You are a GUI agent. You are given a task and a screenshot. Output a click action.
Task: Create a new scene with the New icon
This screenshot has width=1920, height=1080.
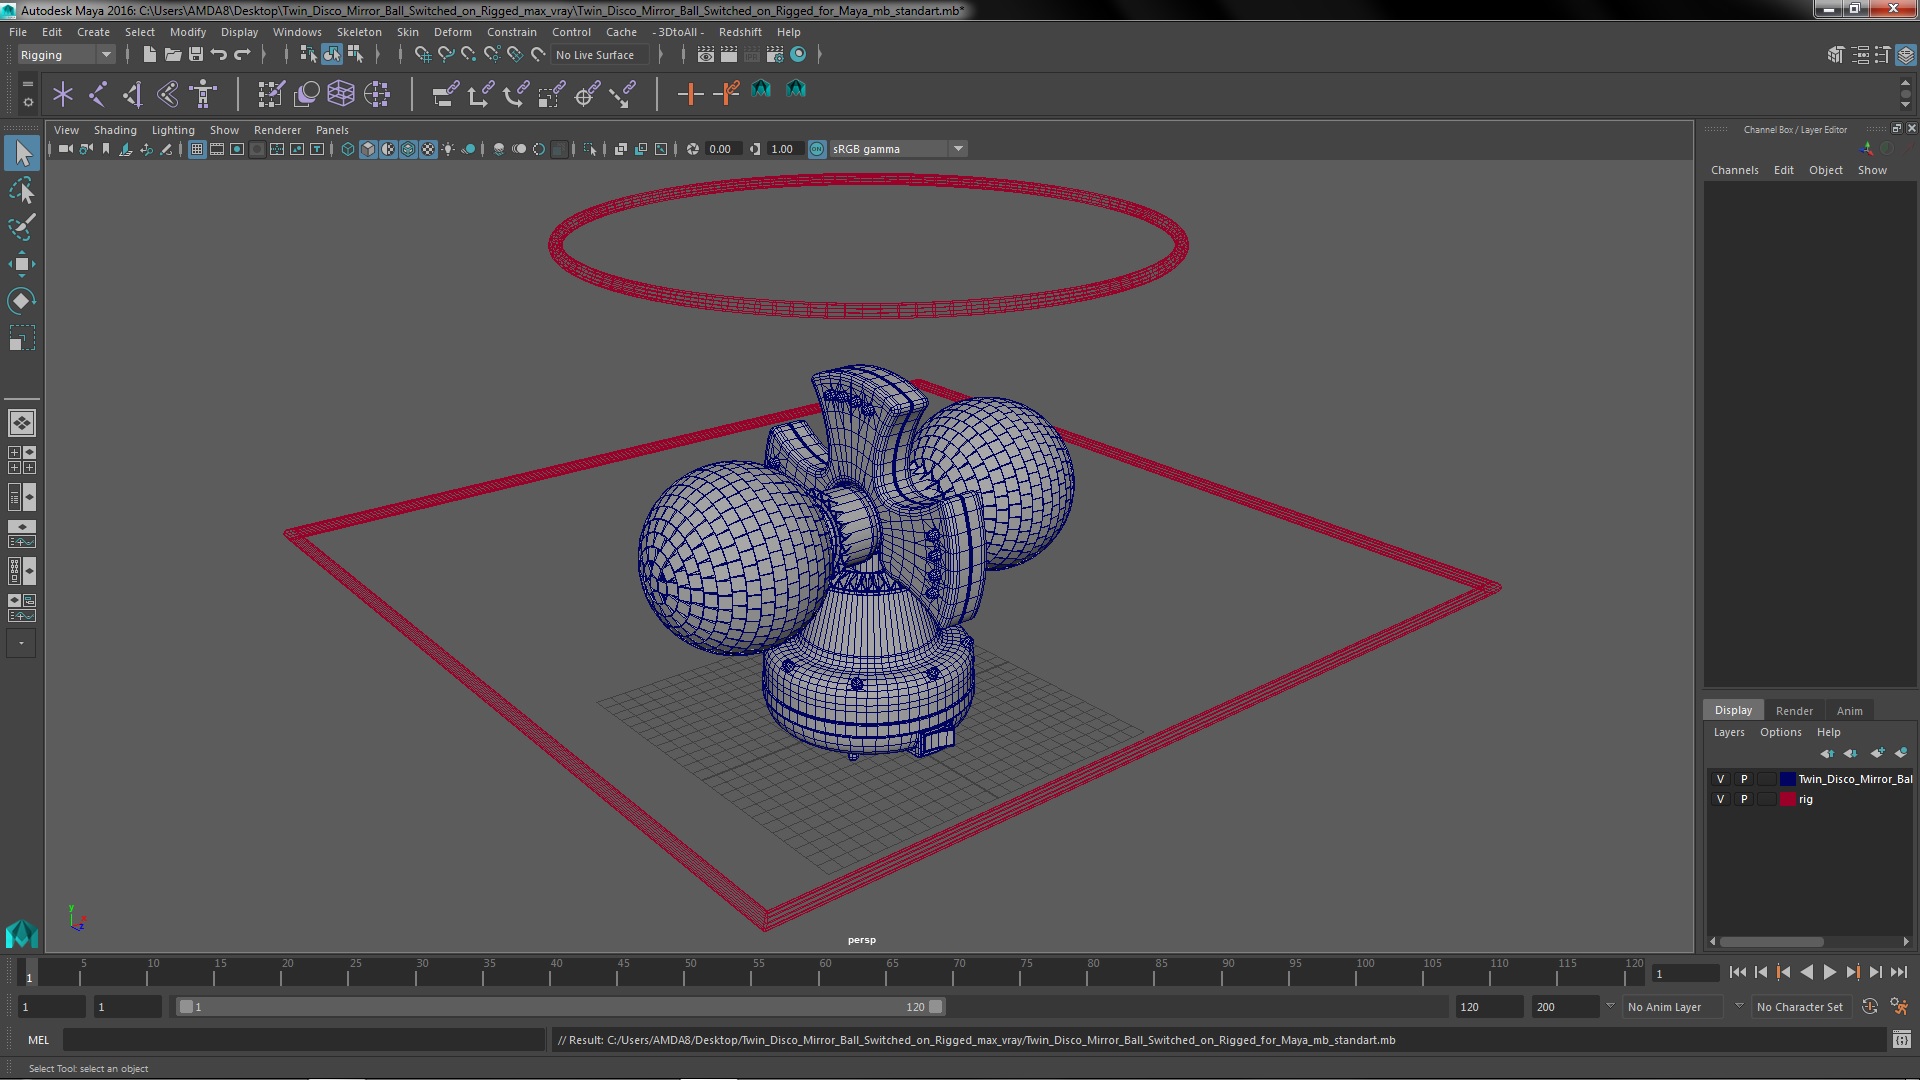pos(149,54)
